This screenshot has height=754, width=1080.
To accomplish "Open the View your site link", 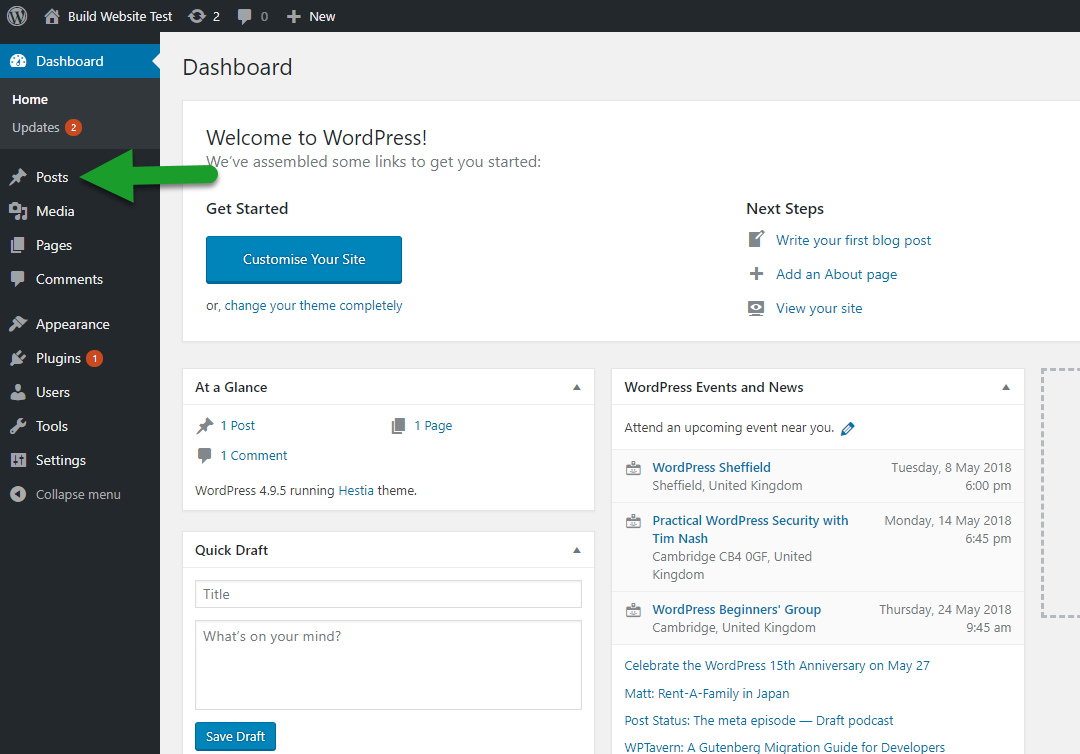I will tap(819, 308).
